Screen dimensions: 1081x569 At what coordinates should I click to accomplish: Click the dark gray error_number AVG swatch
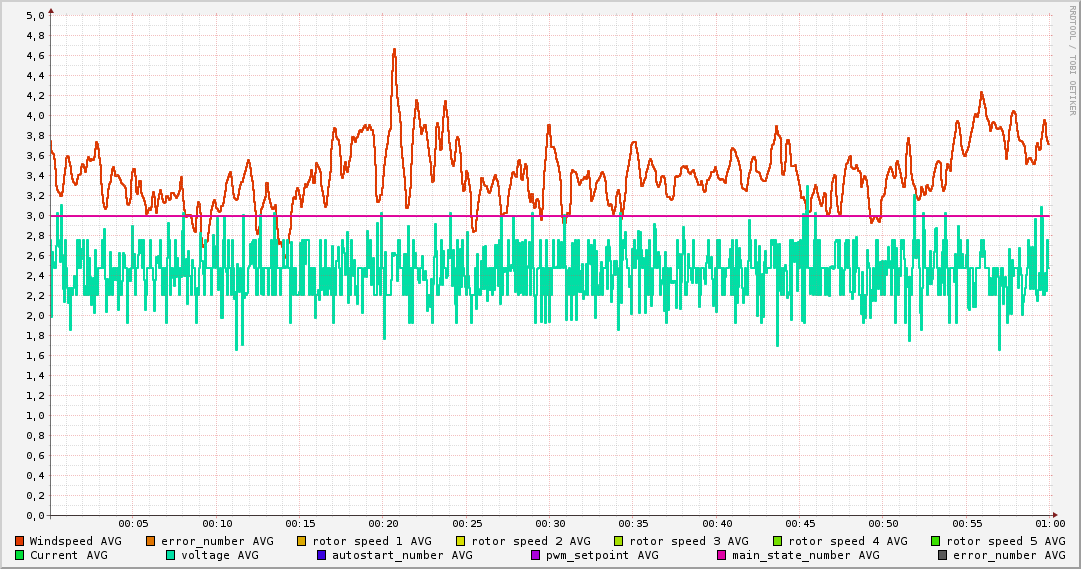[942, 555]
